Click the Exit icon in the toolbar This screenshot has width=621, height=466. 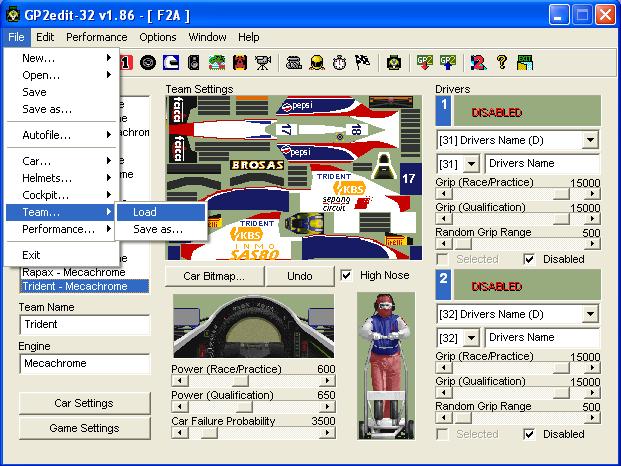click(x=526, y=62)
